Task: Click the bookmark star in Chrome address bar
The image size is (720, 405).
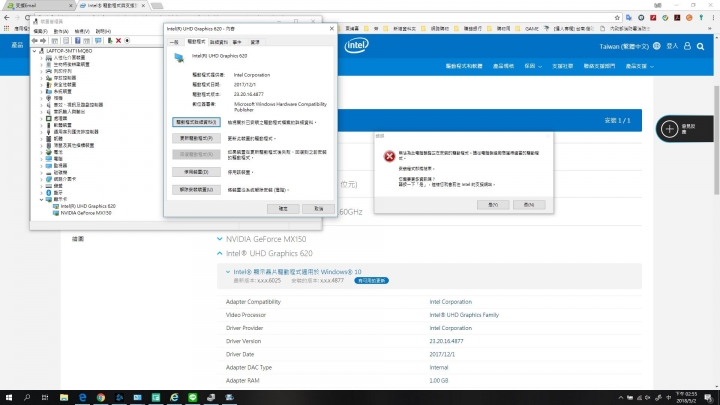Action: (x=617, y=17)
